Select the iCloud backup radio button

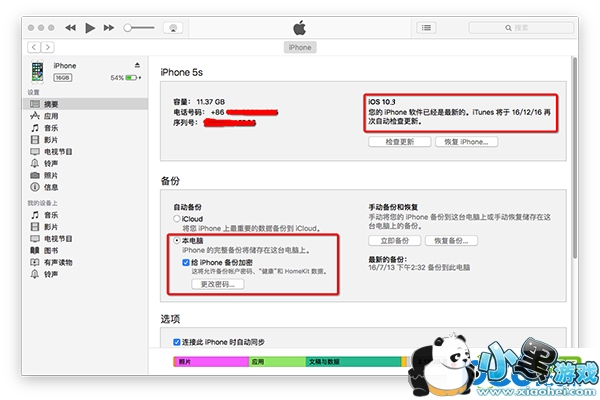(177, 219)
